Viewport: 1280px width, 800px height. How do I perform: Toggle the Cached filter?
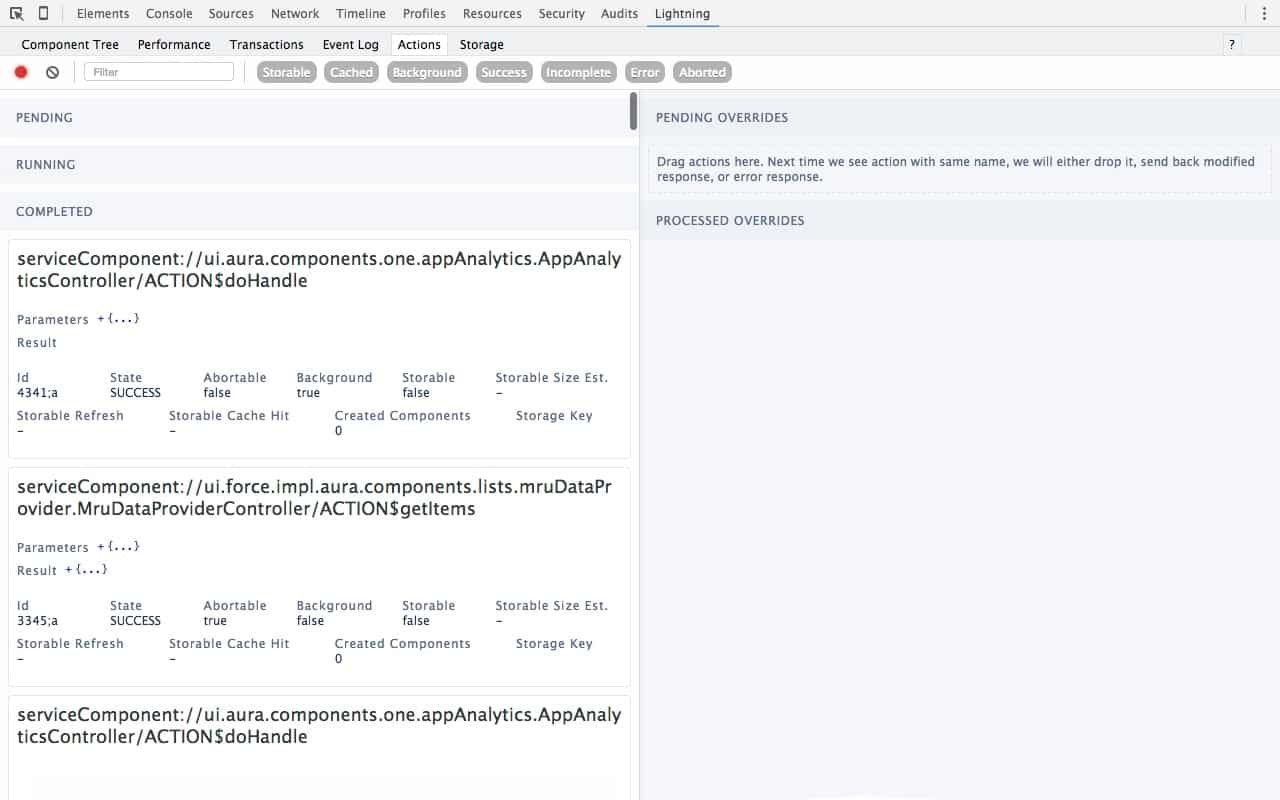point(352,72)
